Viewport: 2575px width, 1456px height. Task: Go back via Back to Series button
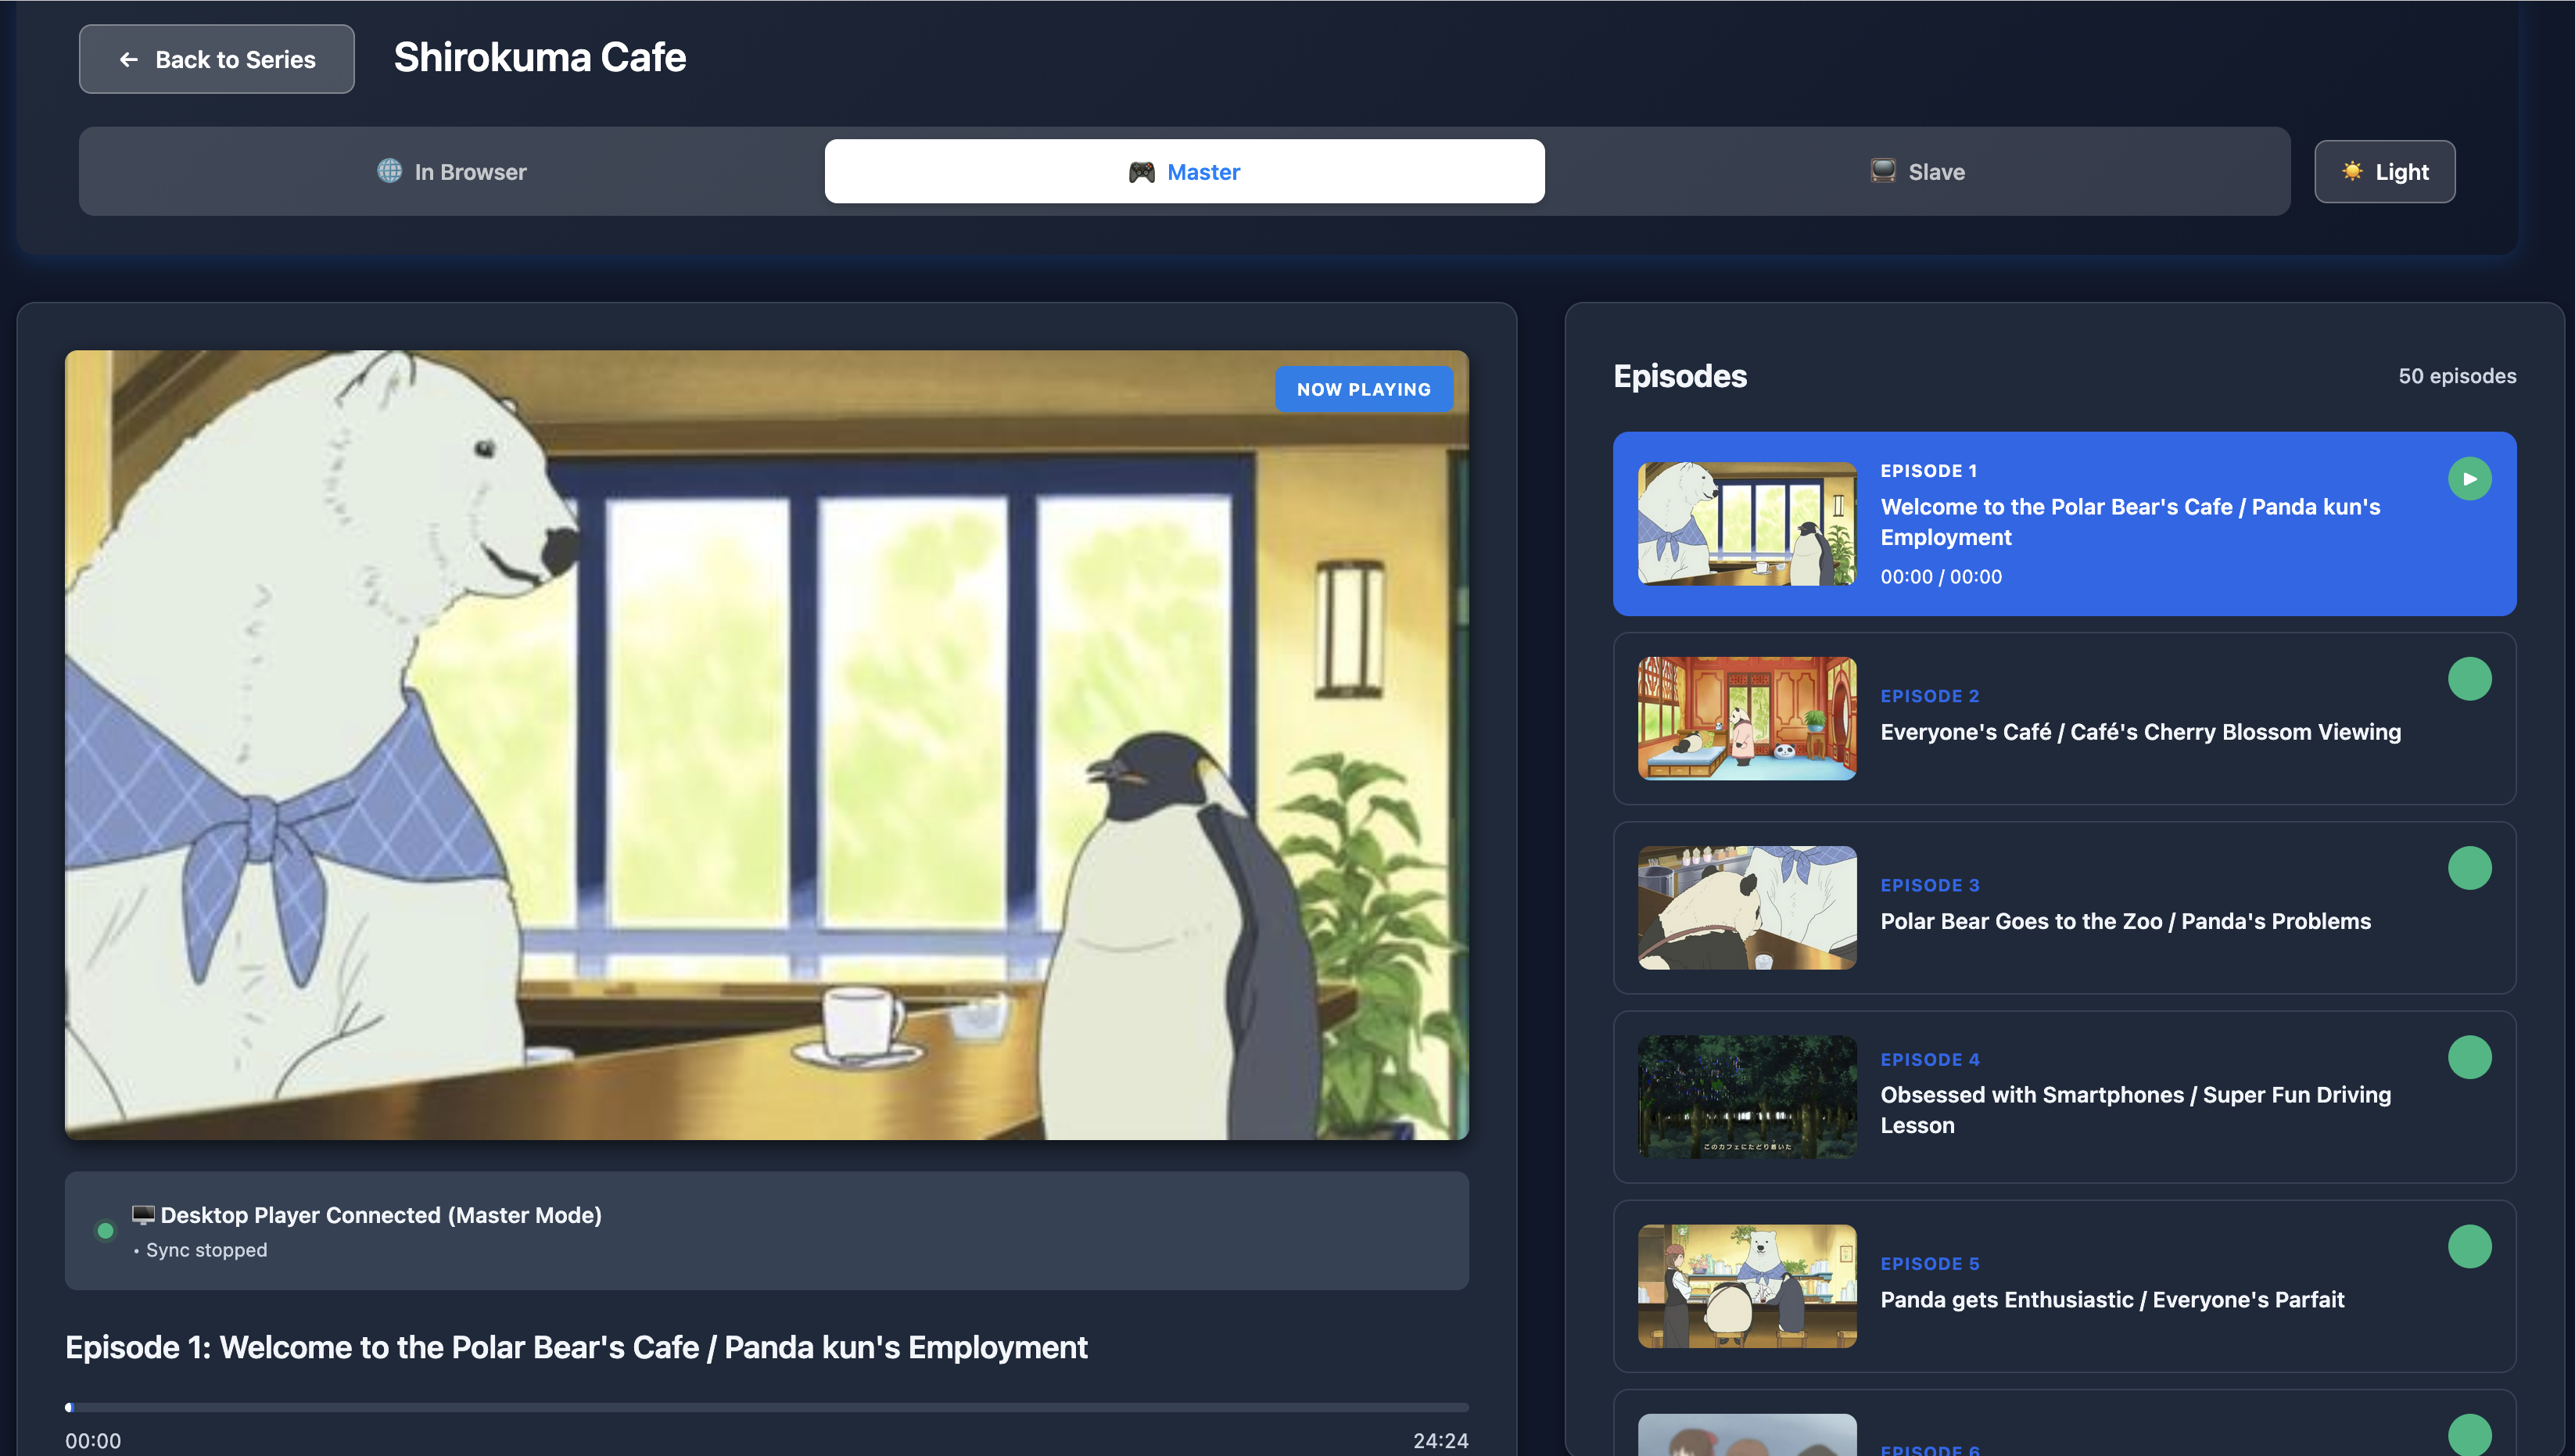pyautogui.click(x=216, y=59)
